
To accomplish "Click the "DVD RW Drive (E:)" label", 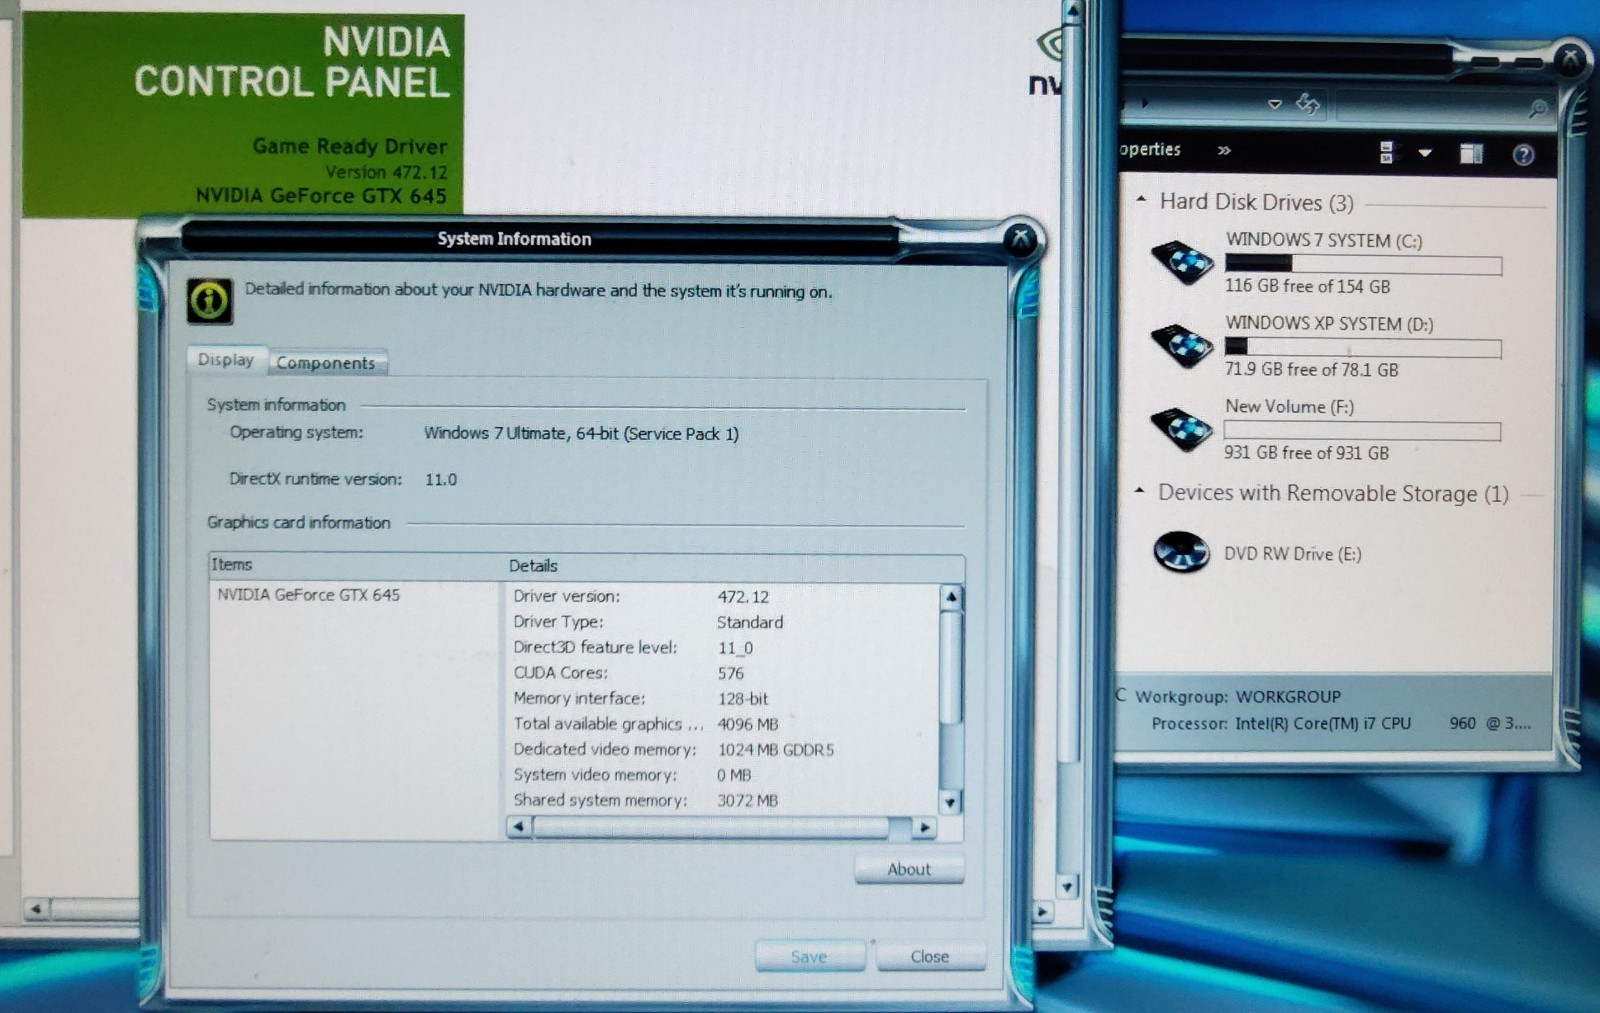I will click(1292, 554).
